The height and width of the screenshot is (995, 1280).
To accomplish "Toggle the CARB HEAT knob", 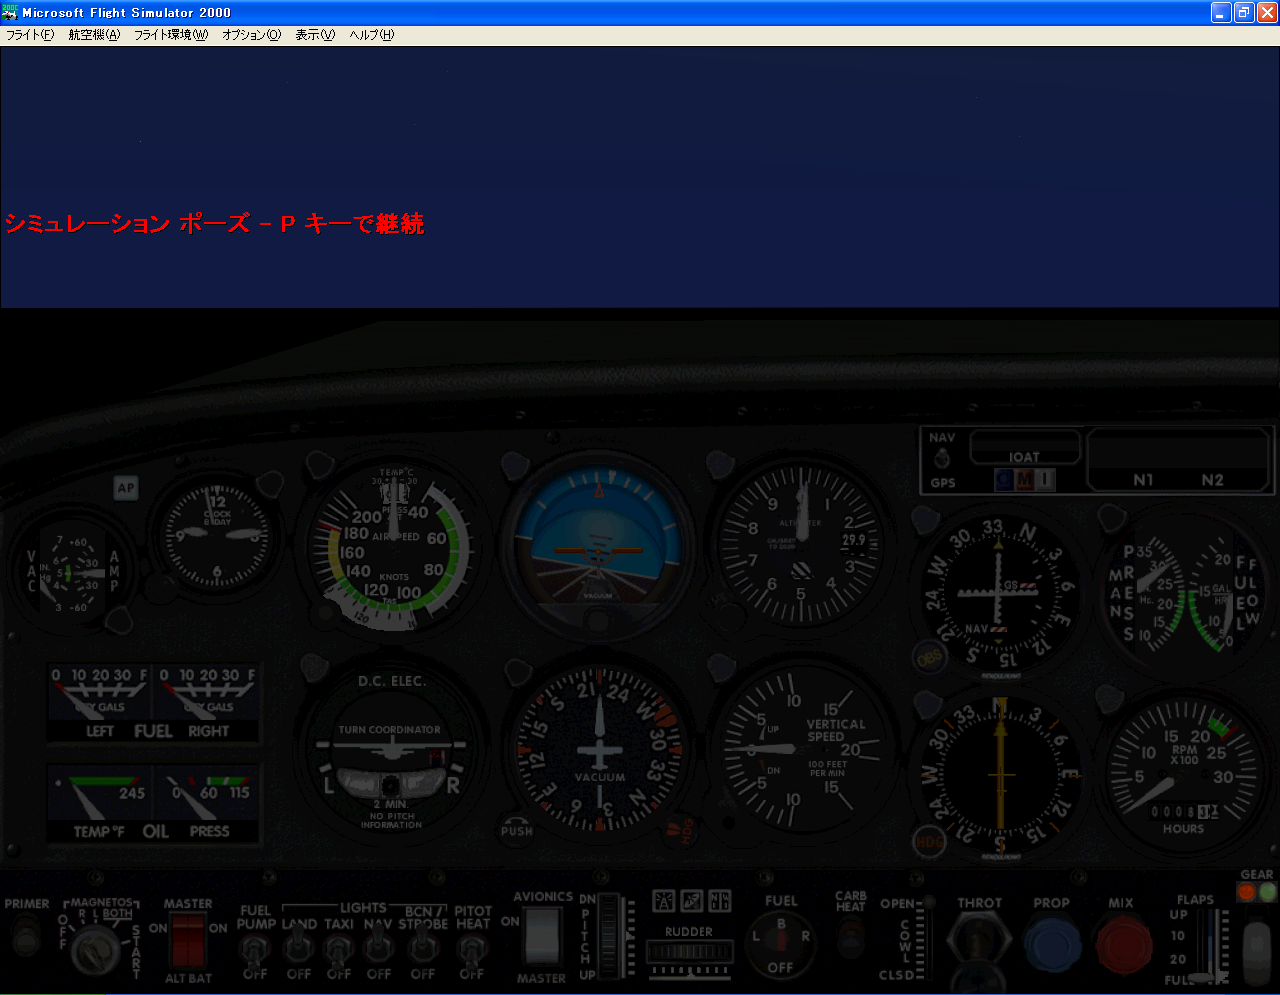I will (x=851, y=937).
